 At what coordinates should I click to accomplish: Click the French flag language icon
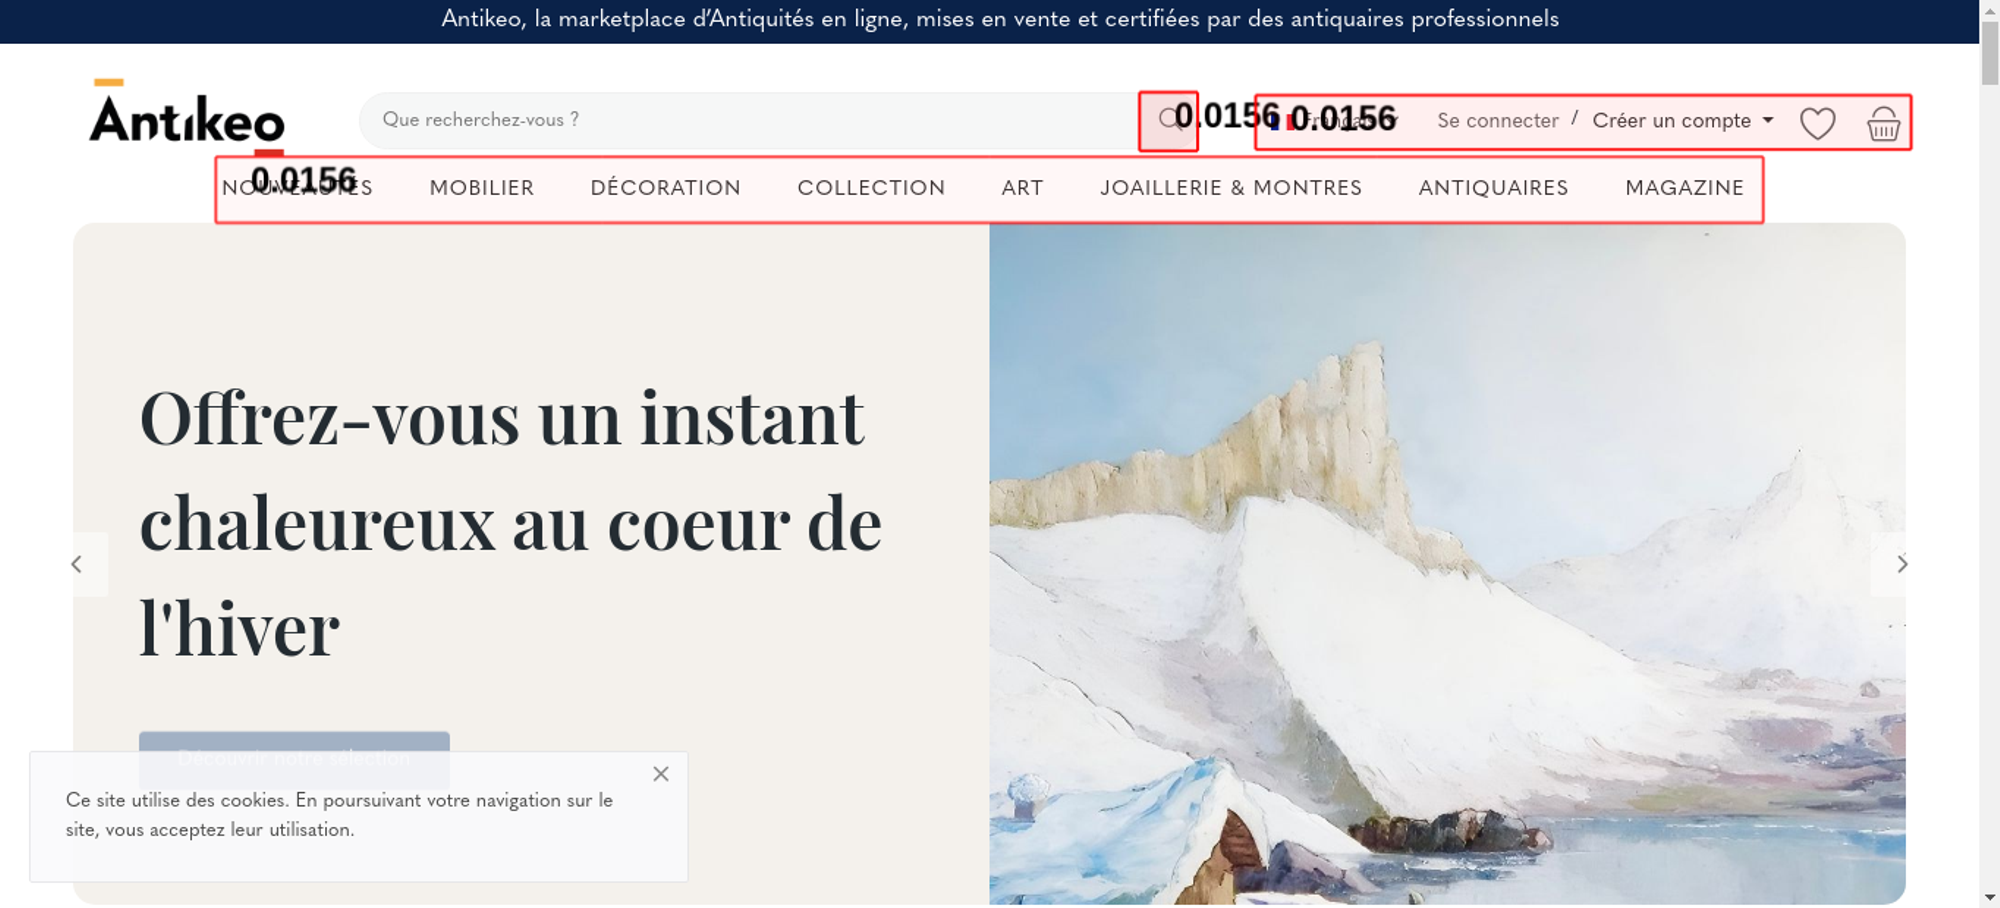(x=1282, y=121)
